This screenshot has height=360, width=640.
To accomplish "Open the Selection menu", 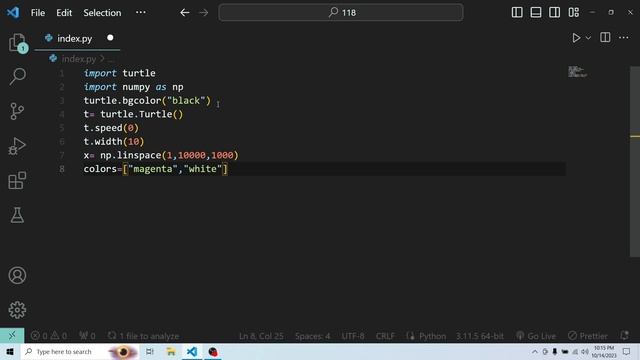I will point(102,13).
